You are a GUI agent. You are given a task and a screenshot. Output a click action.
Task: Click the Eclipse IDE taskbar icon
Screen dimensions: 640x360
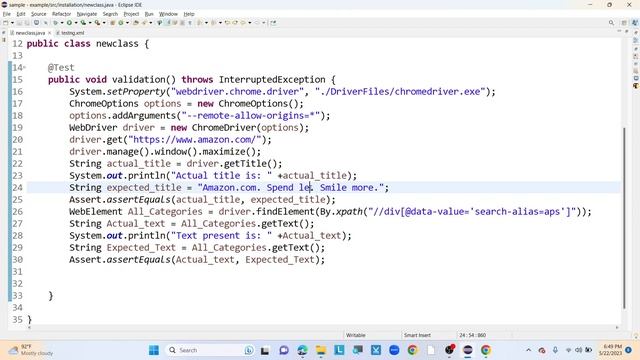point(468,350)
